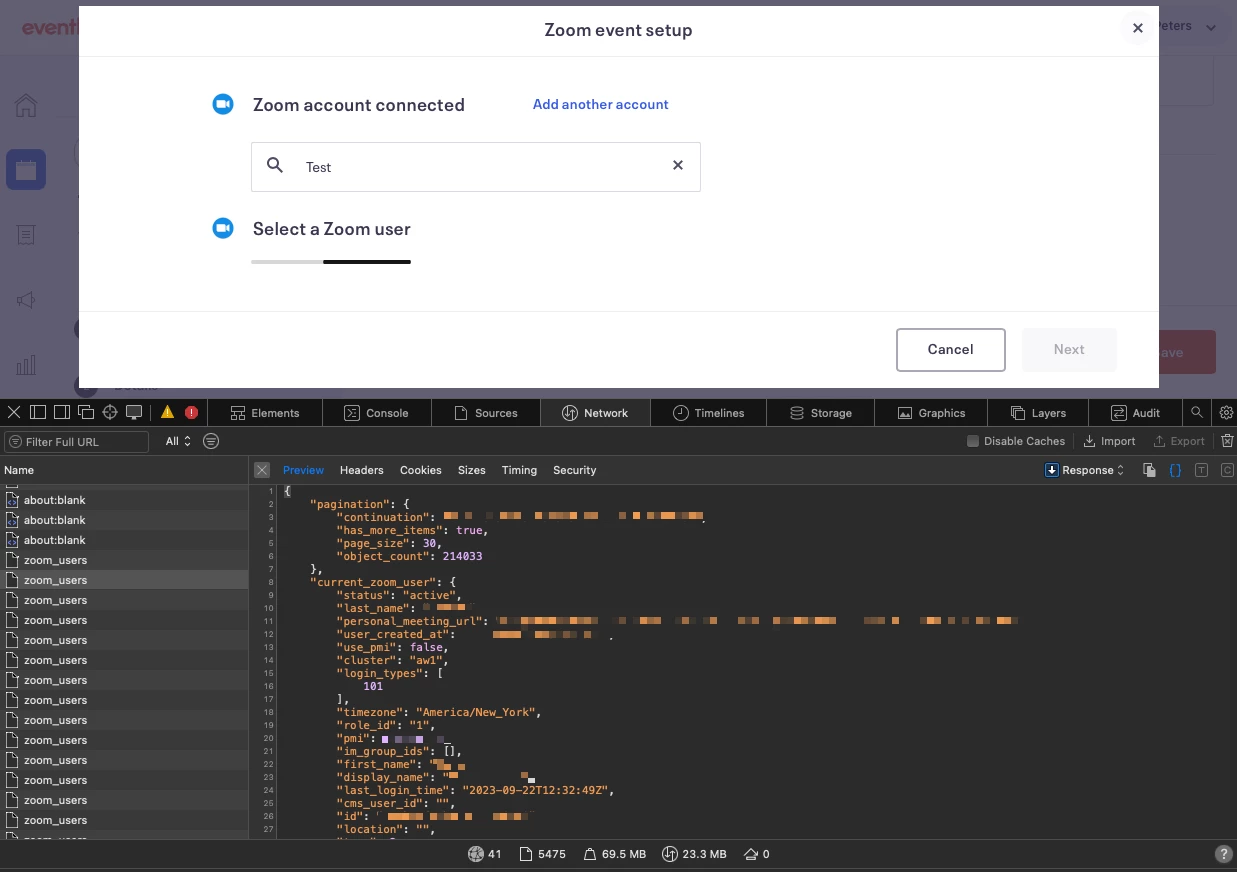Select the Preview detail tab
1237x872 pixels.
[303, 470]
